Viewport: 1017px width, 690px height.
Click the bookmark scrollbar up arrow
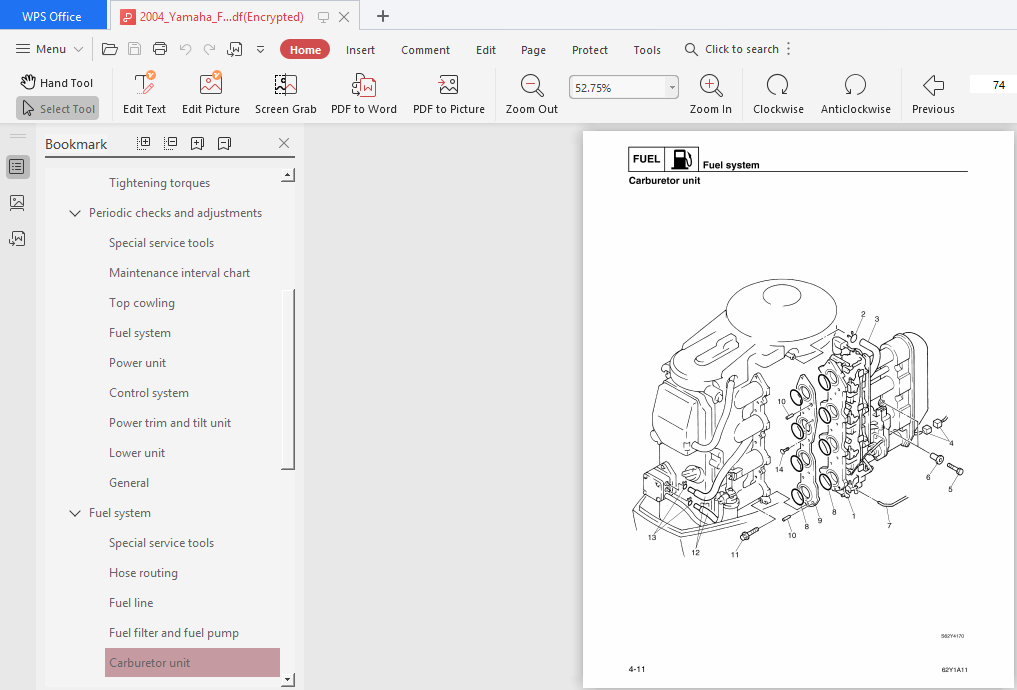(288, 175)
